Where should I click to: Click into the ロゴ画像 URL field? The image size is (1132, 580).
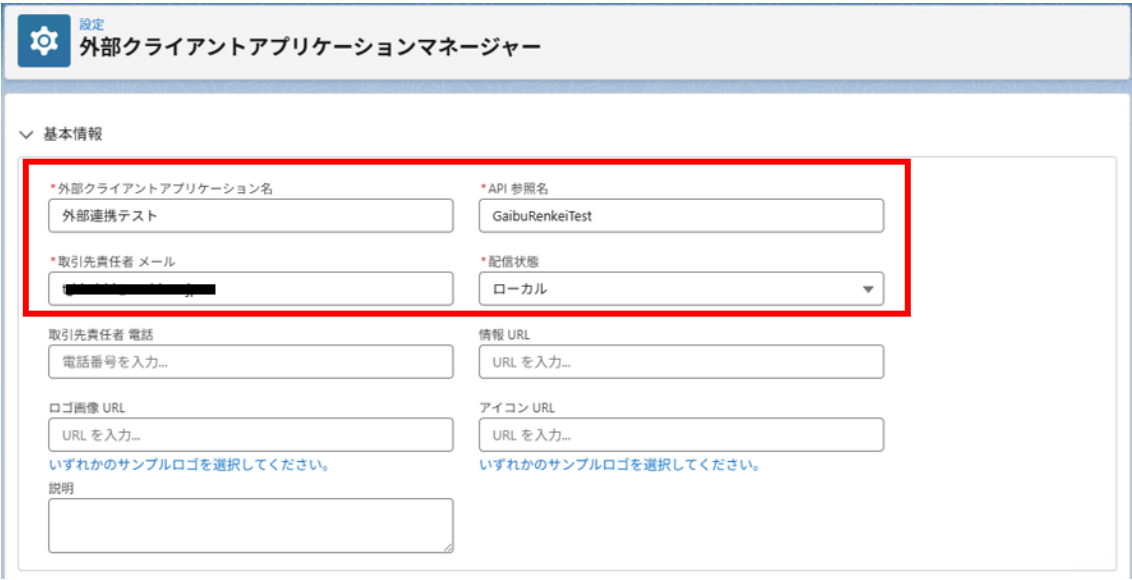(251, 435)
